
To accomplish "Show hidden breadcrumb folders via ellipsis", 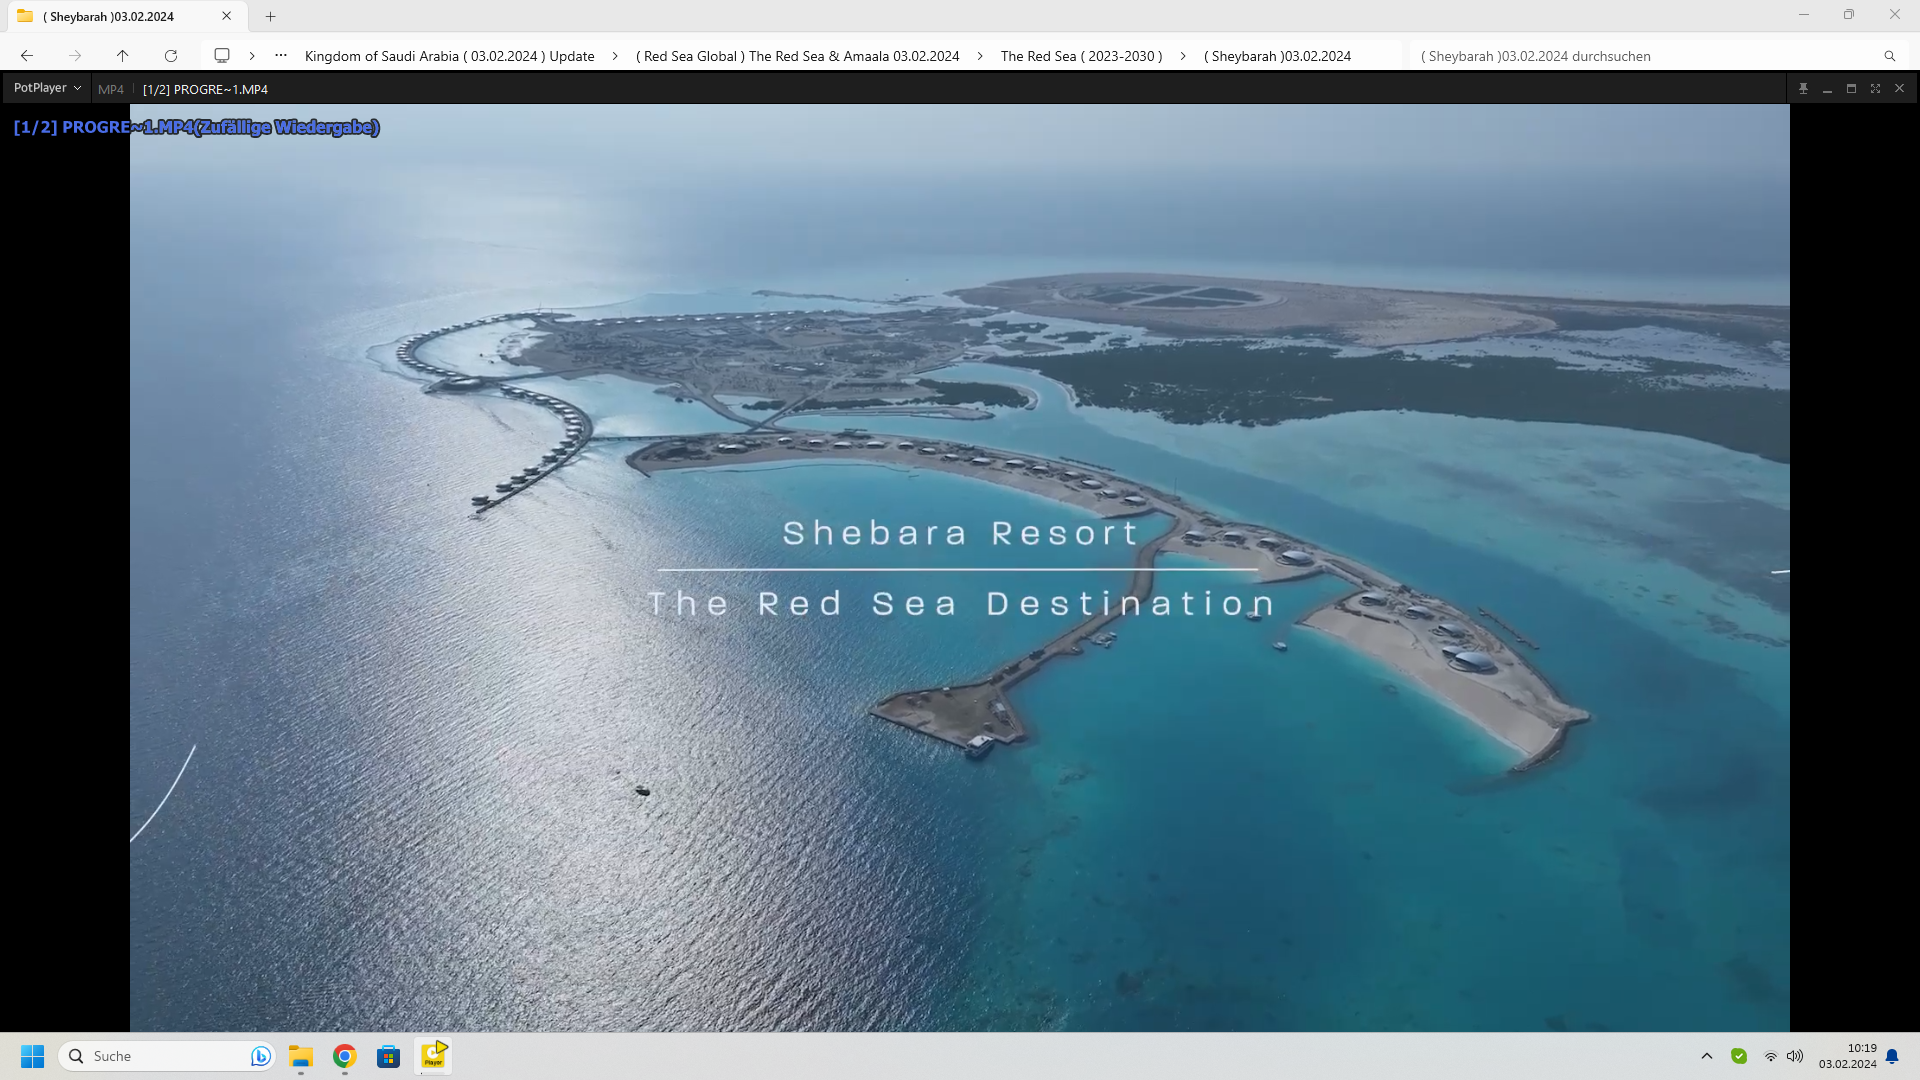I will click(x=281, y=55).
